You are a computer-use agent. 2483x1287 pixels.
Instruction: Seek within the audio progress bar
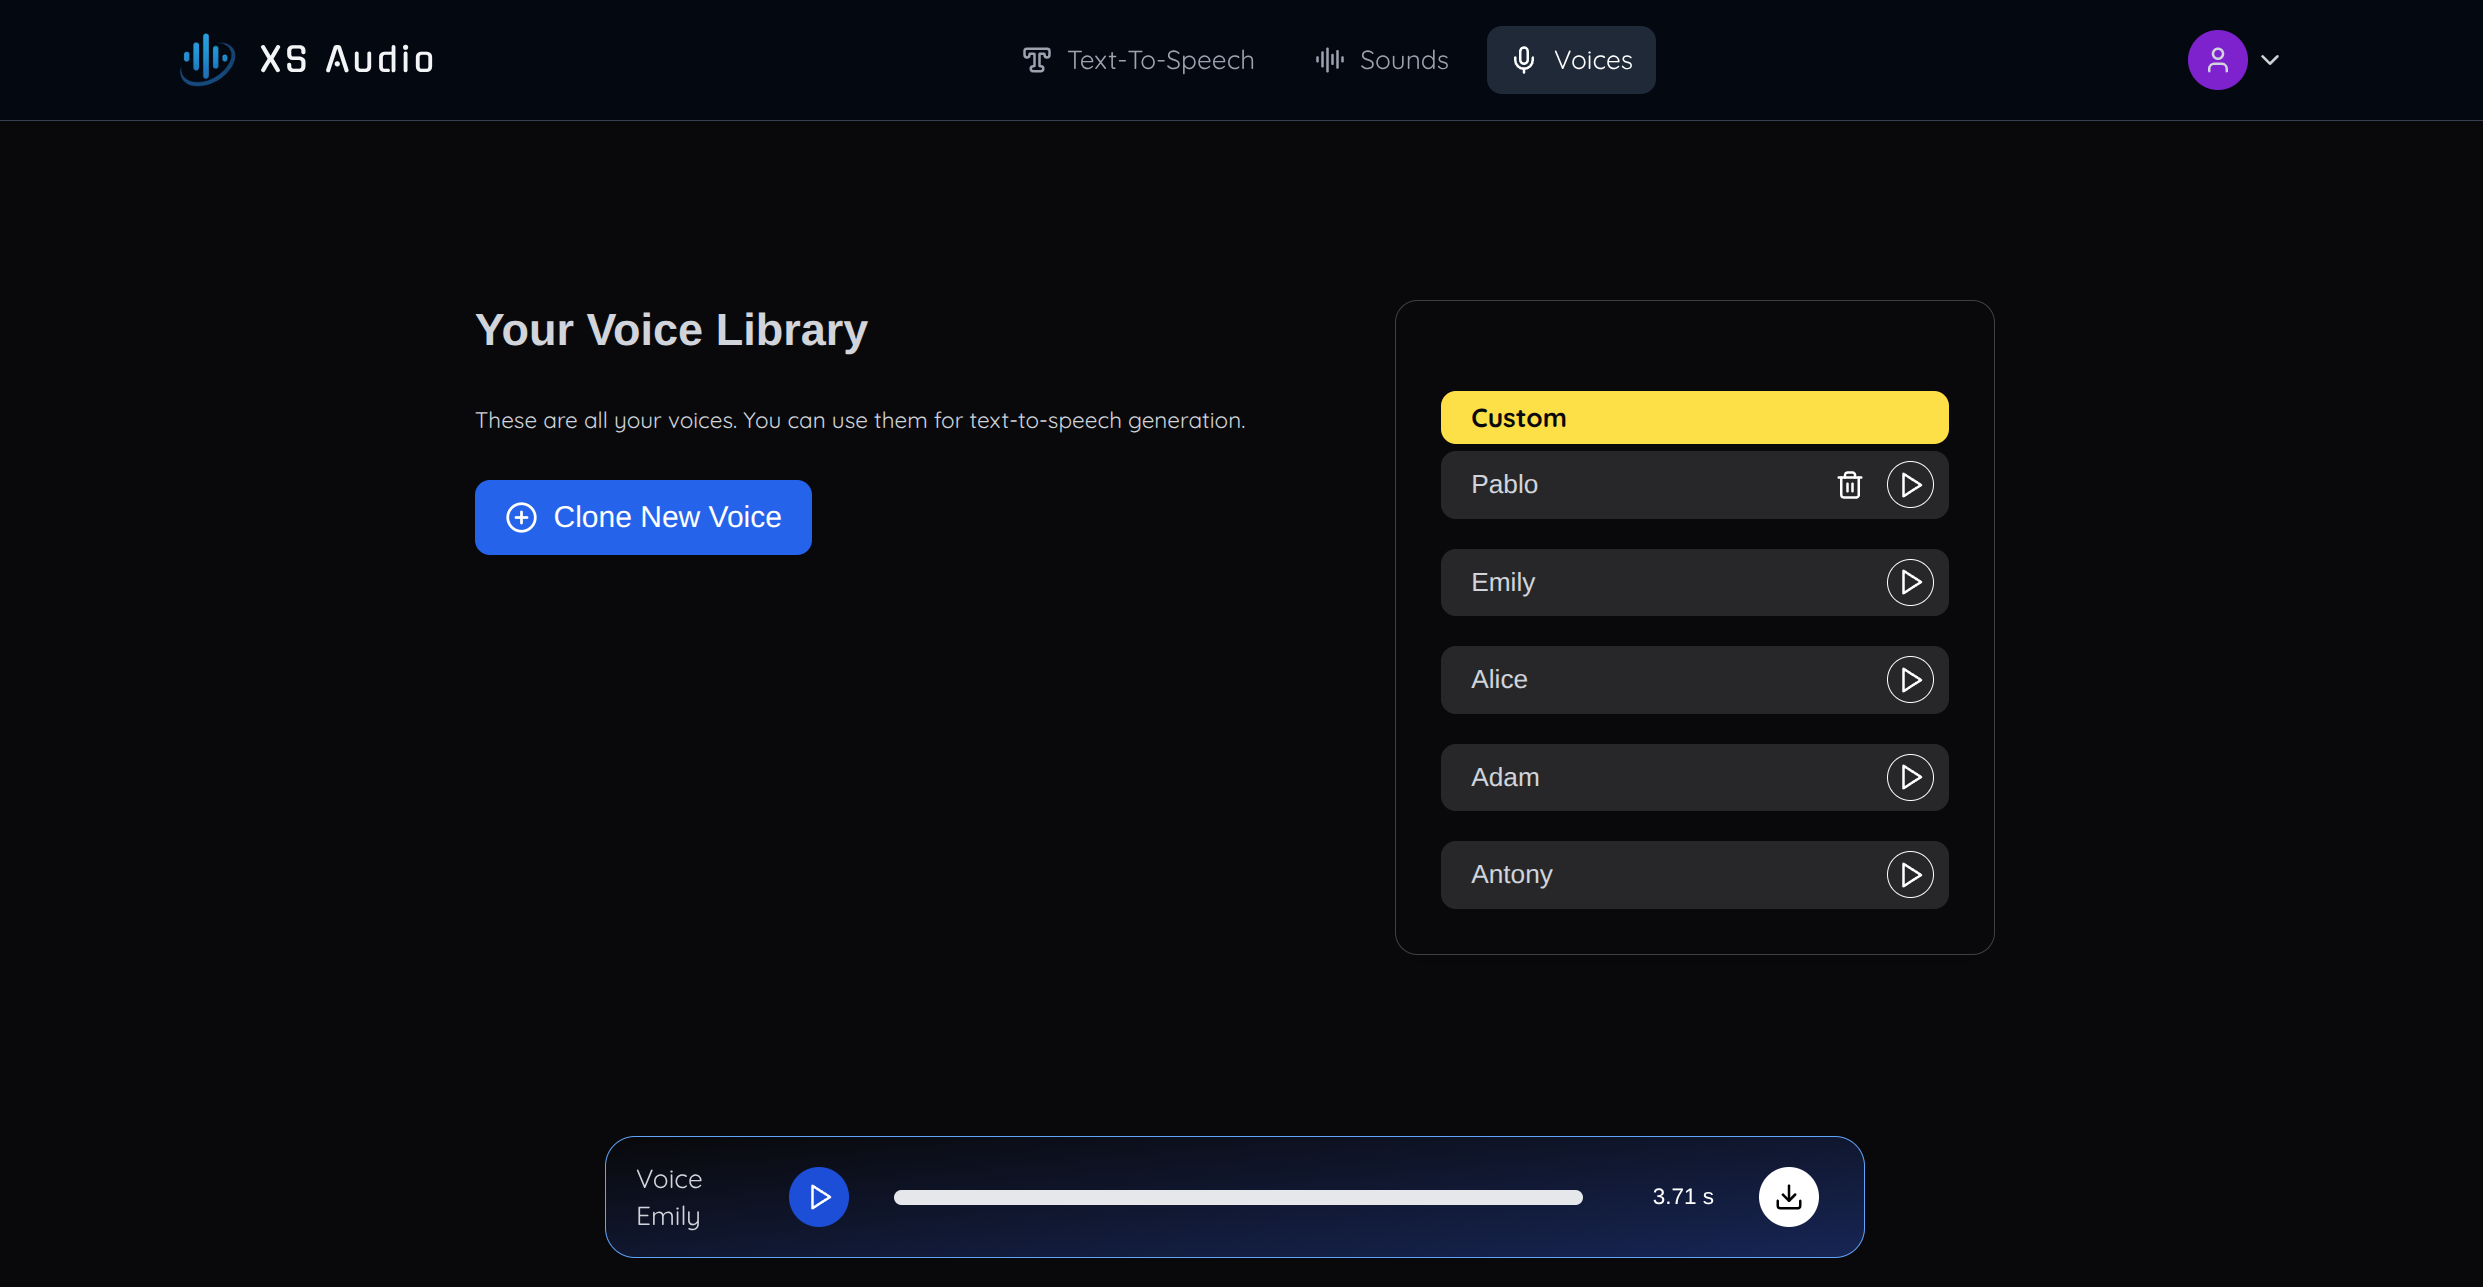[x=1238, y=1197]
